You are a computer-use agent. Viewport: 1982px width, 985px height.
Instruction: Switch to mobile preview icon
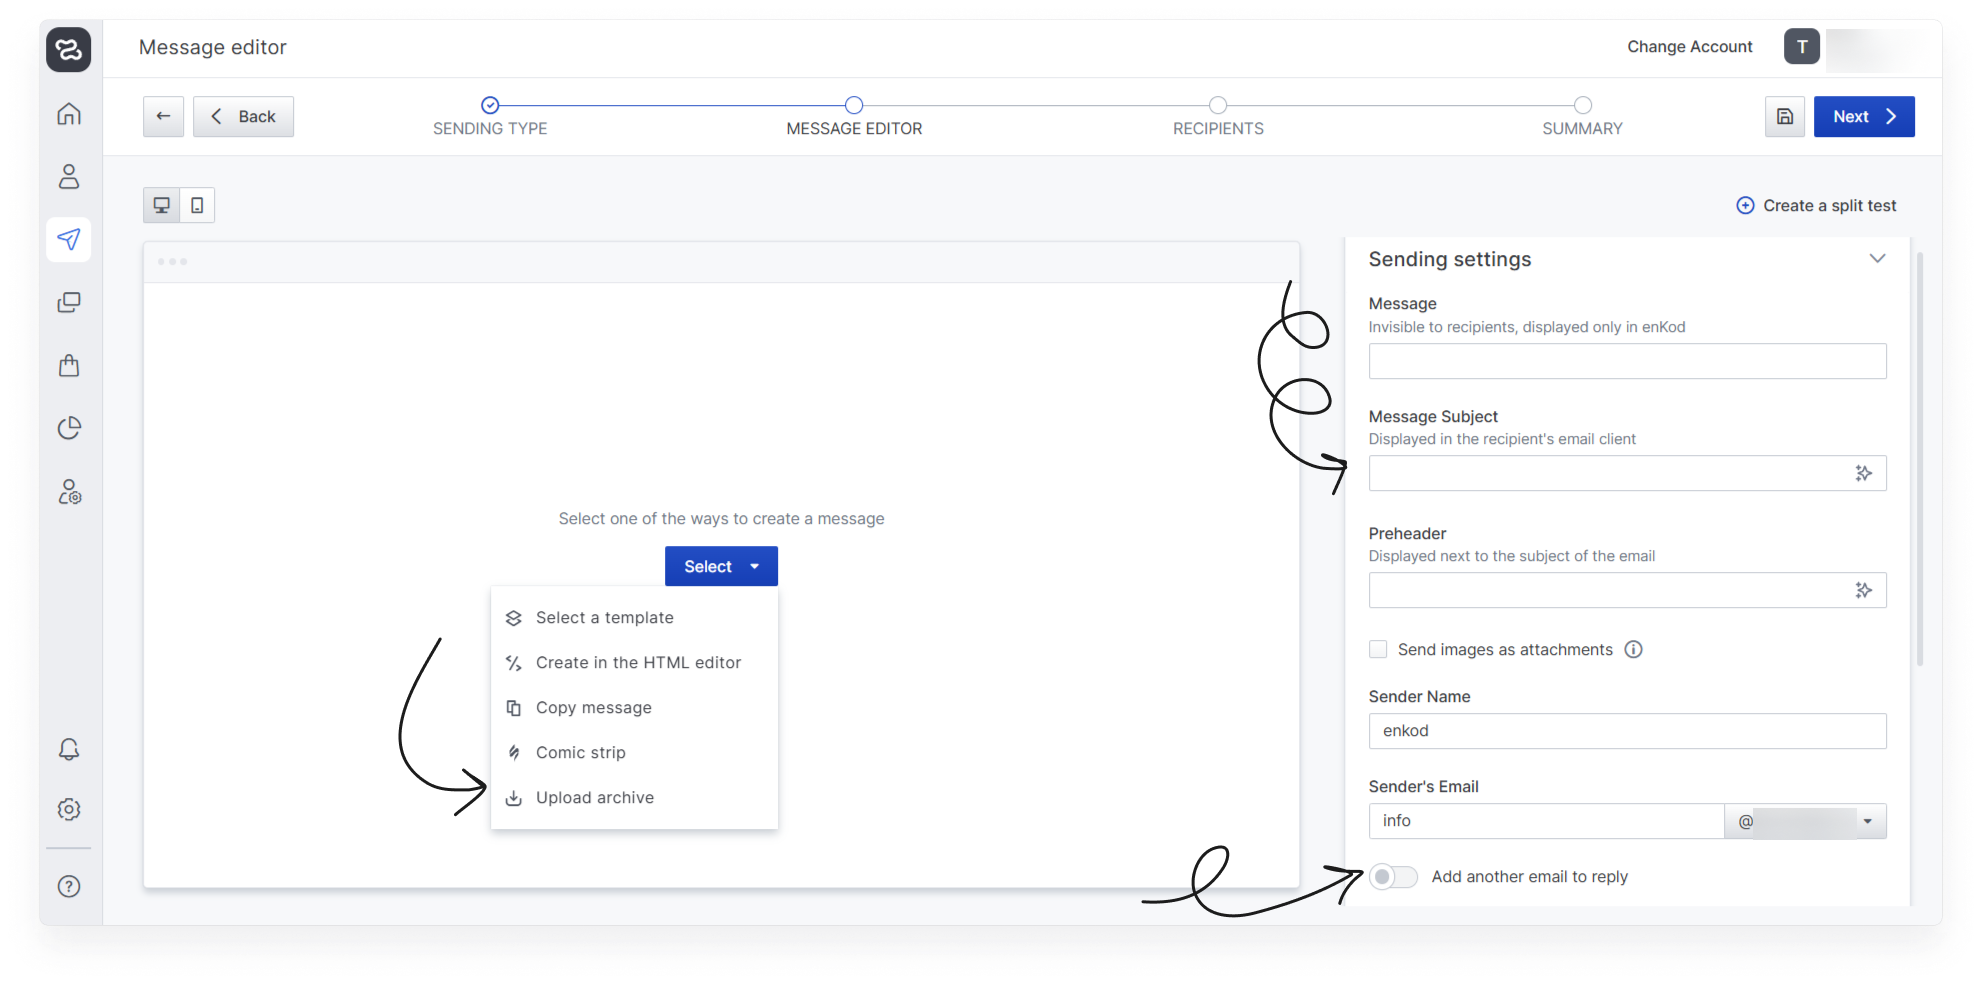[x=197, y=205]
